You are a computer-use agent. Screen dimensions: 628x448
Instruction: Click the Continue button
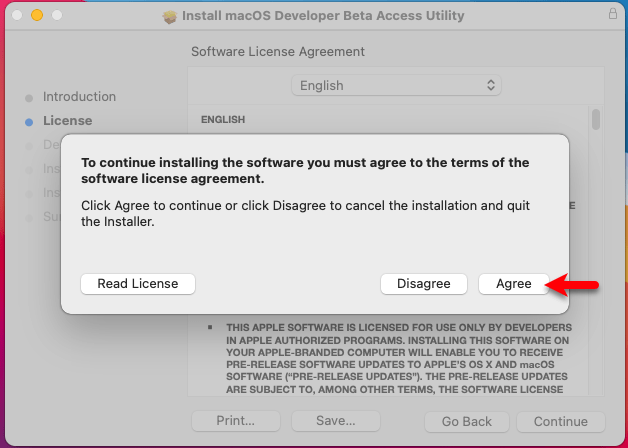click(x=561, y=422)
